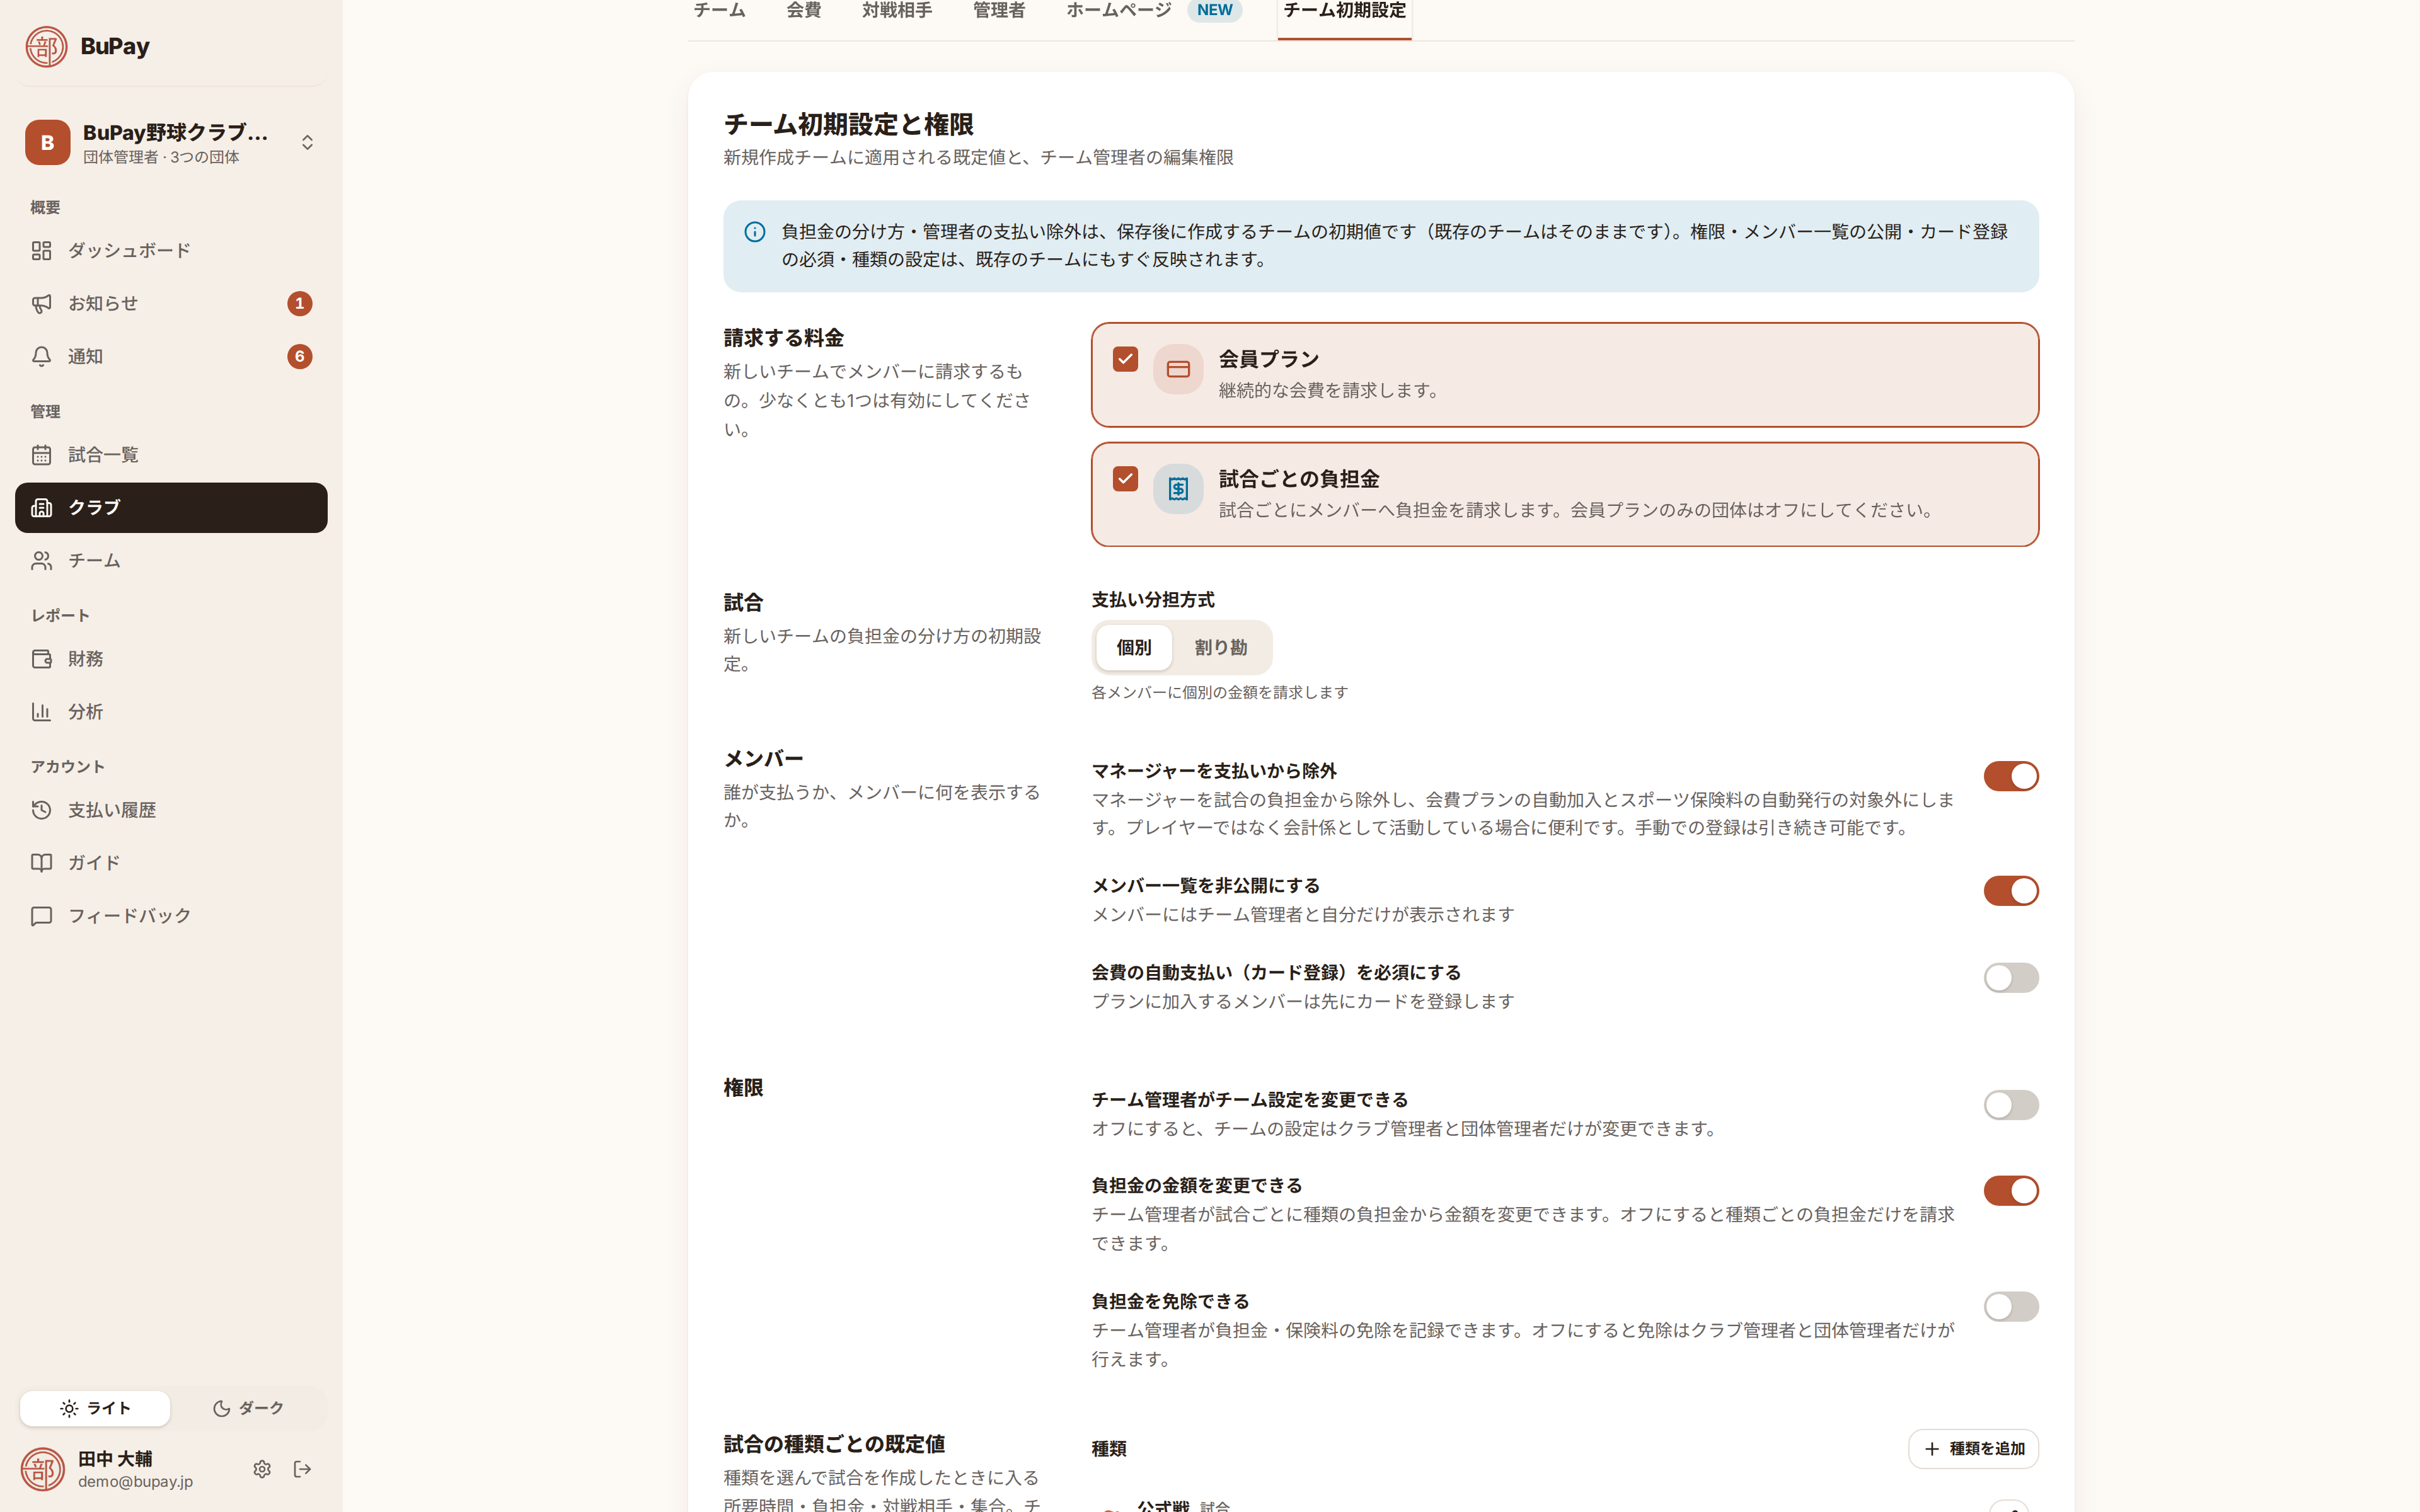Switch to the ホームページ tab
Viewport: 2420px width, 1512px height.
1153,11
